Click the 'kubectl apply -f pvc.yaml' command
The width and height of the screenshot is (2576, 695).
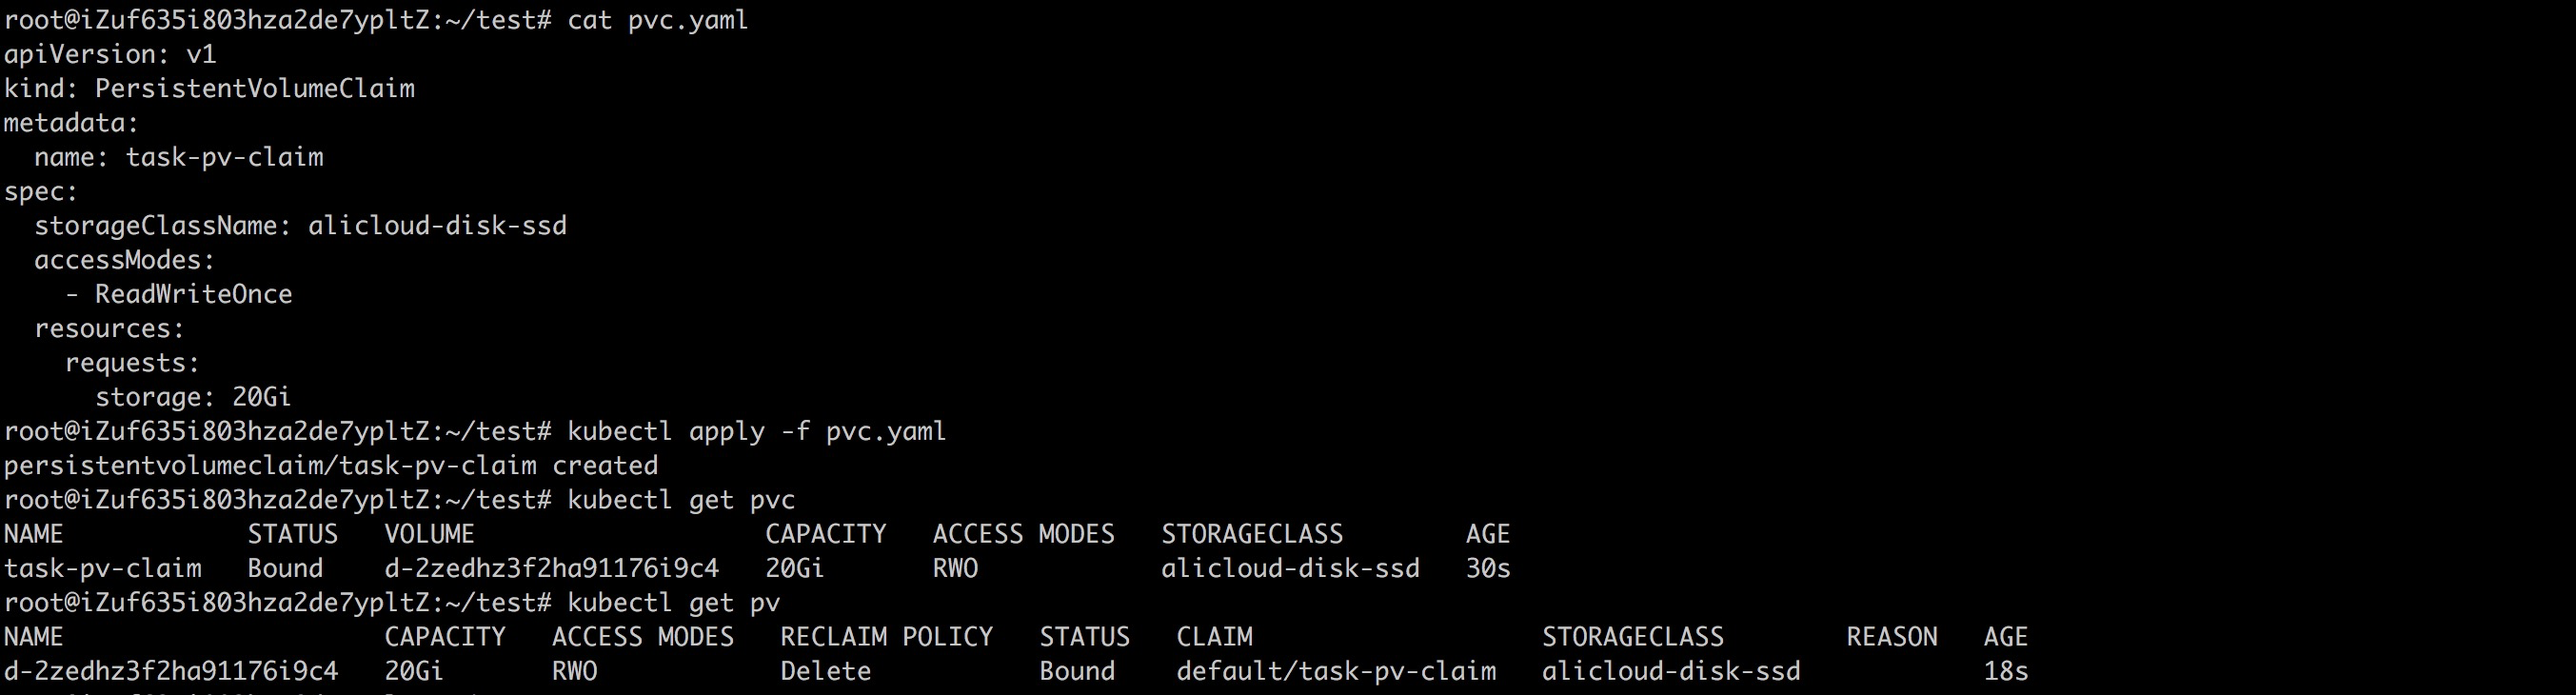point(756,431)
